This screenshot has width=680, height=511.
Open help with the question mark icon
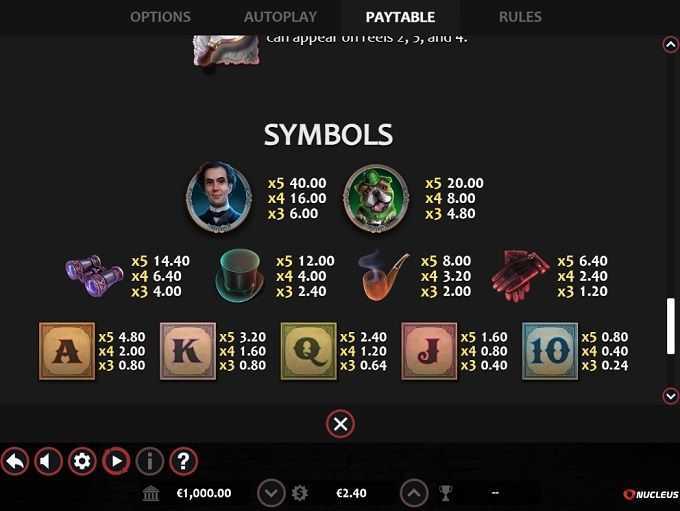[x=183, y=461]
